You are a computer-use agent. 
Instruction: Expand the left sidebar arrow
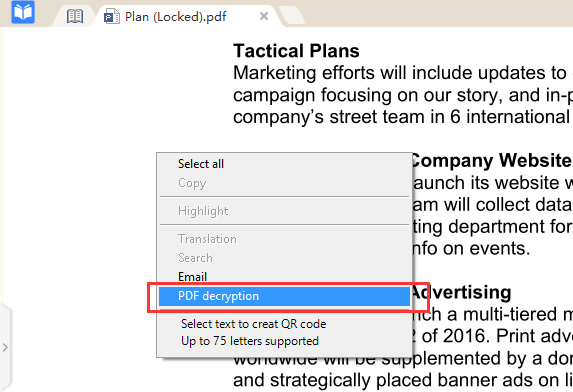click(5, 347)
